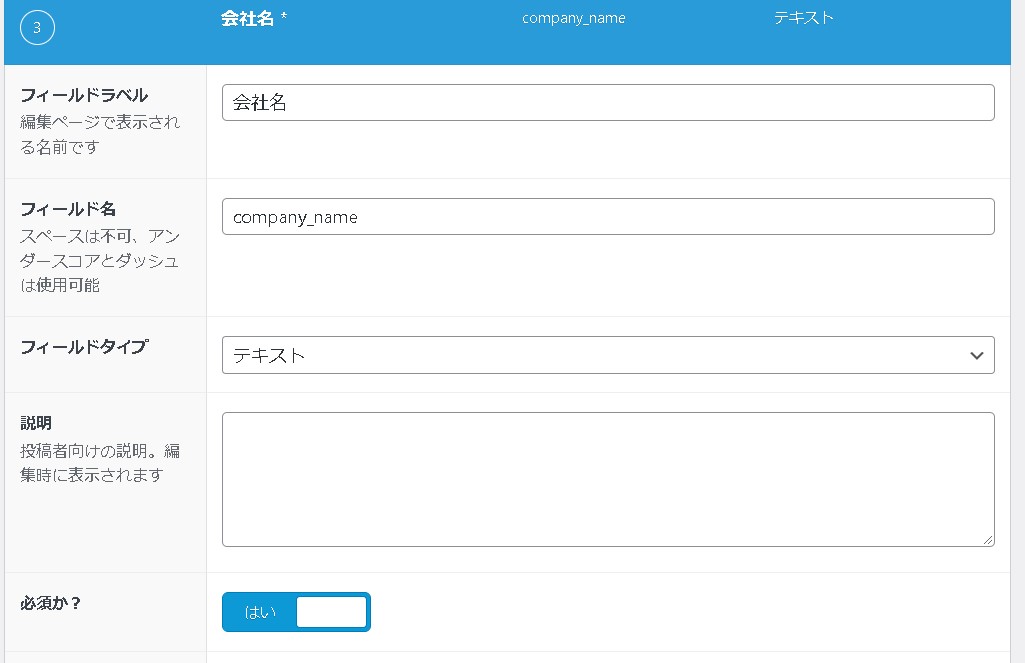Focus the フィールド名 input with company_name
The width and height of the screenshot is (1025, 663).
pos(607,217)
